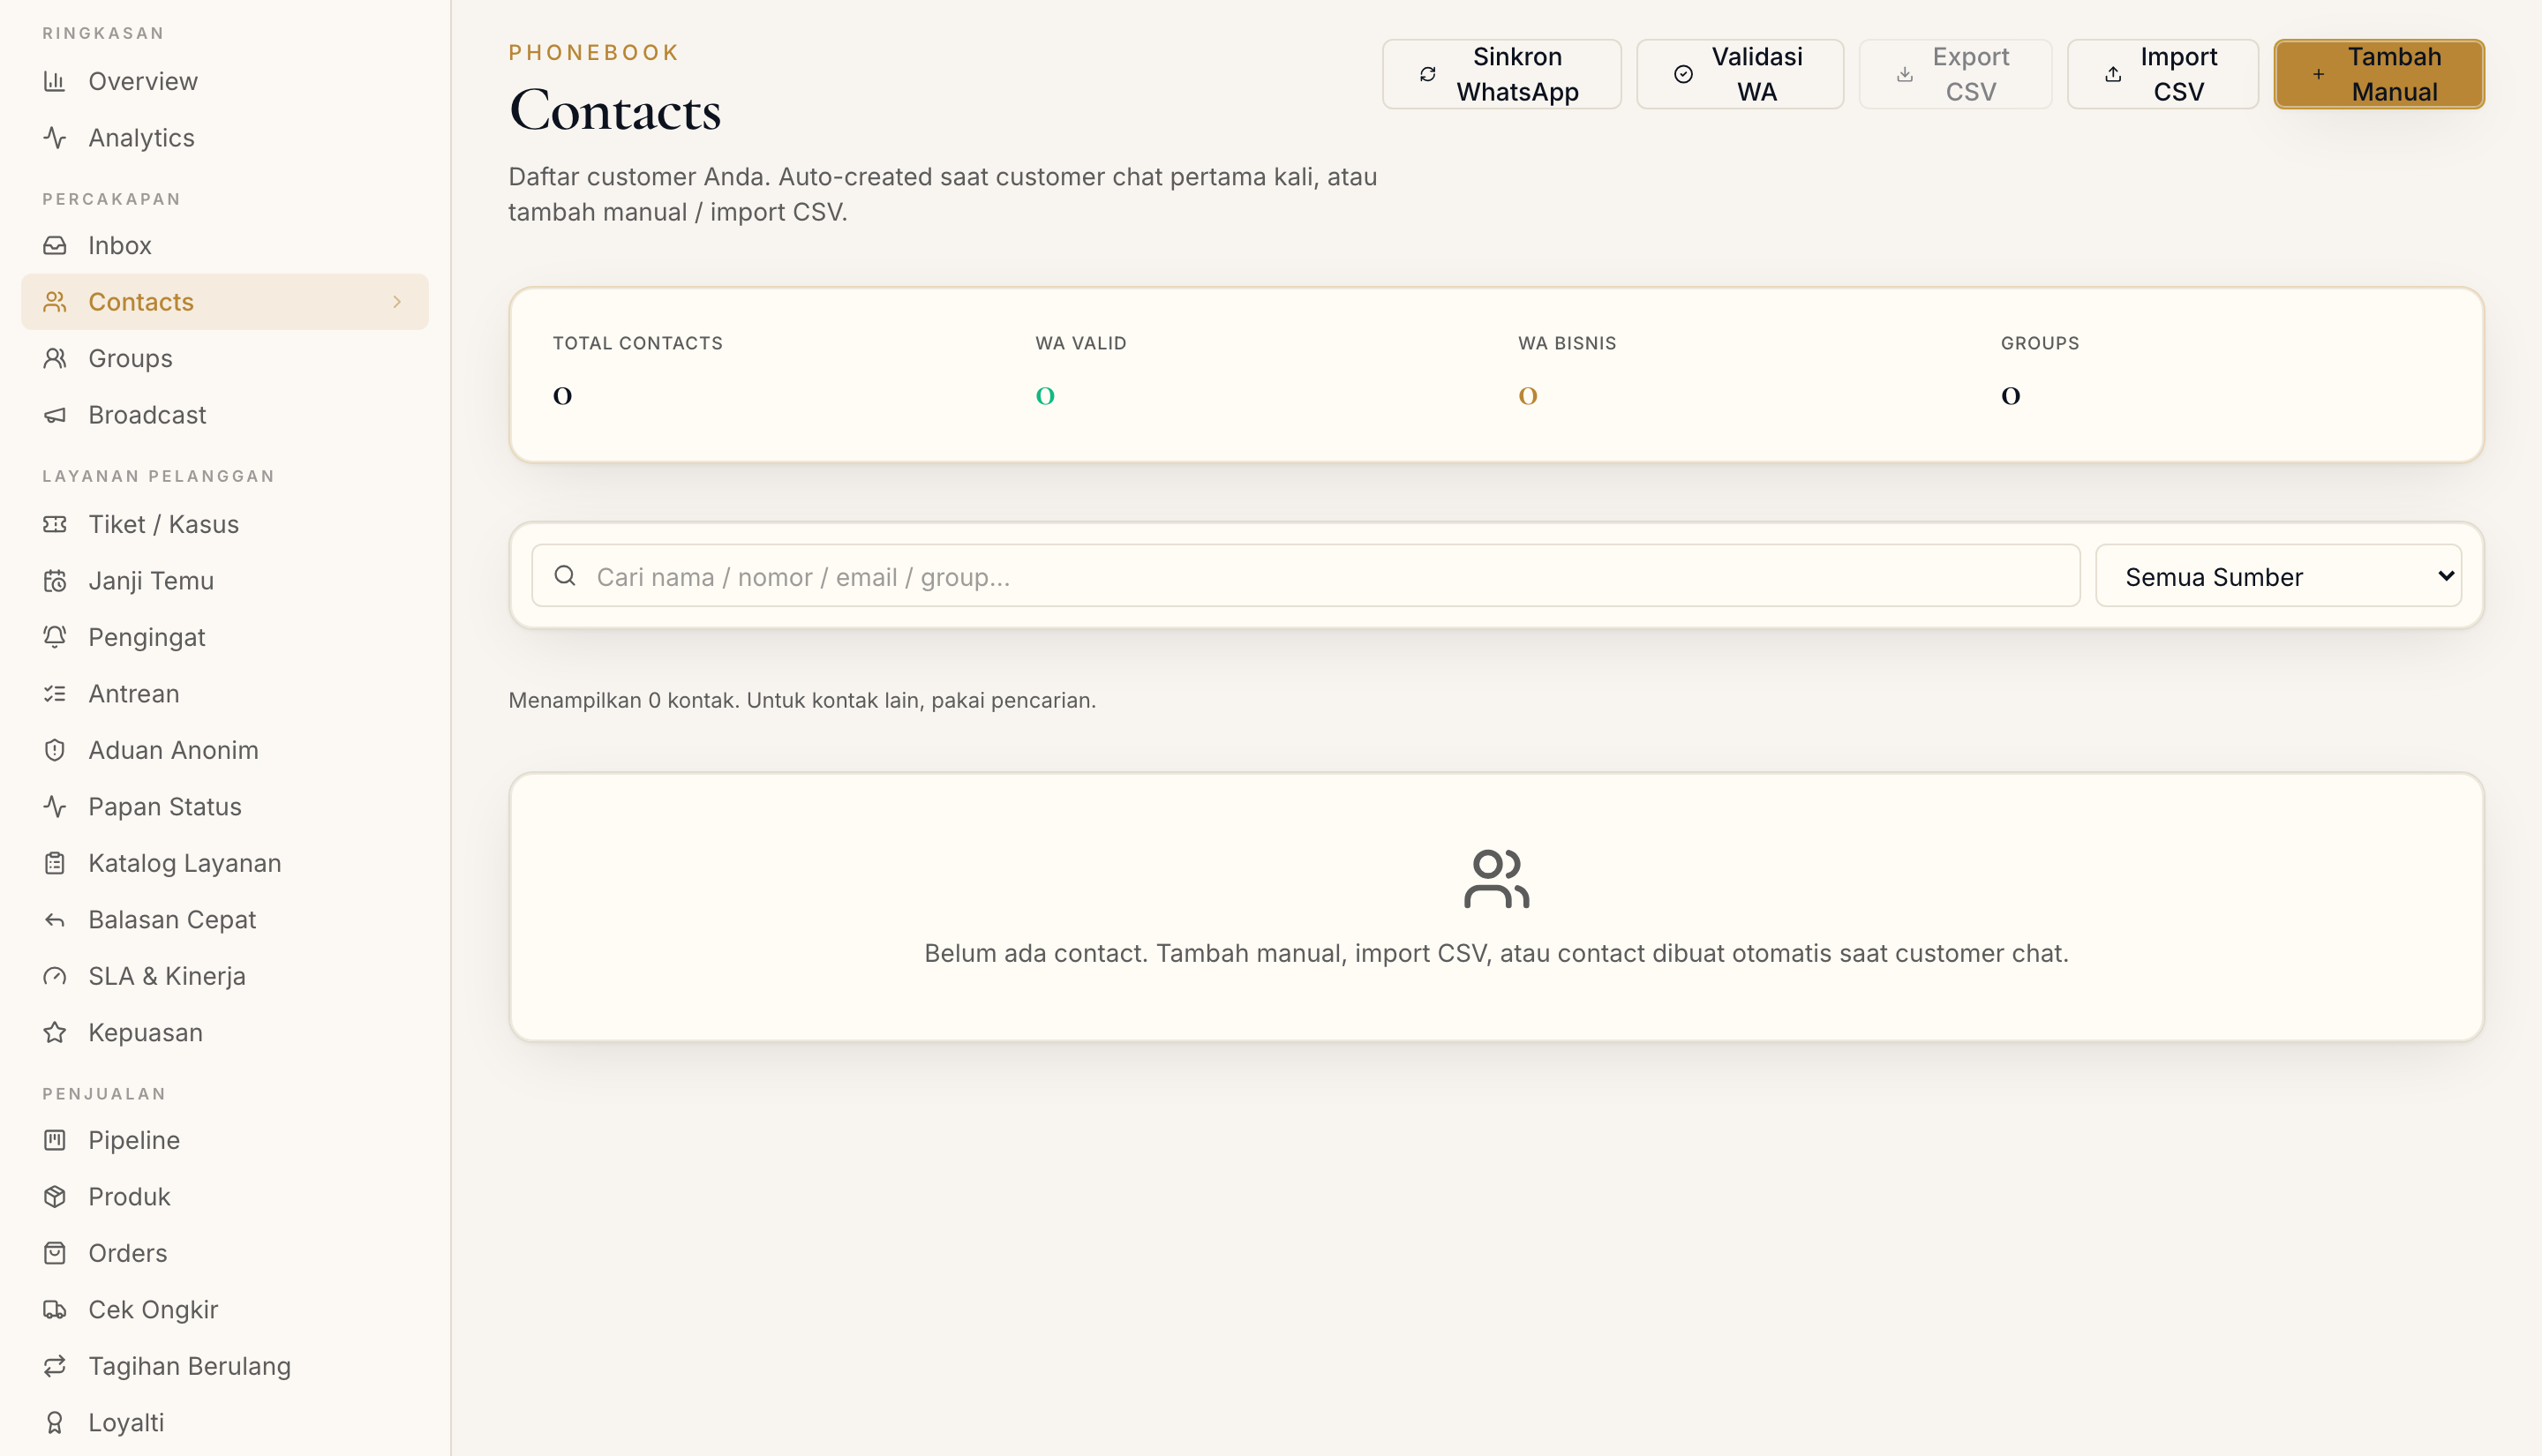Click the Tagihan Berulang repeat icon
This screenshot has width=2542, height=1456.
[55, 1366]
